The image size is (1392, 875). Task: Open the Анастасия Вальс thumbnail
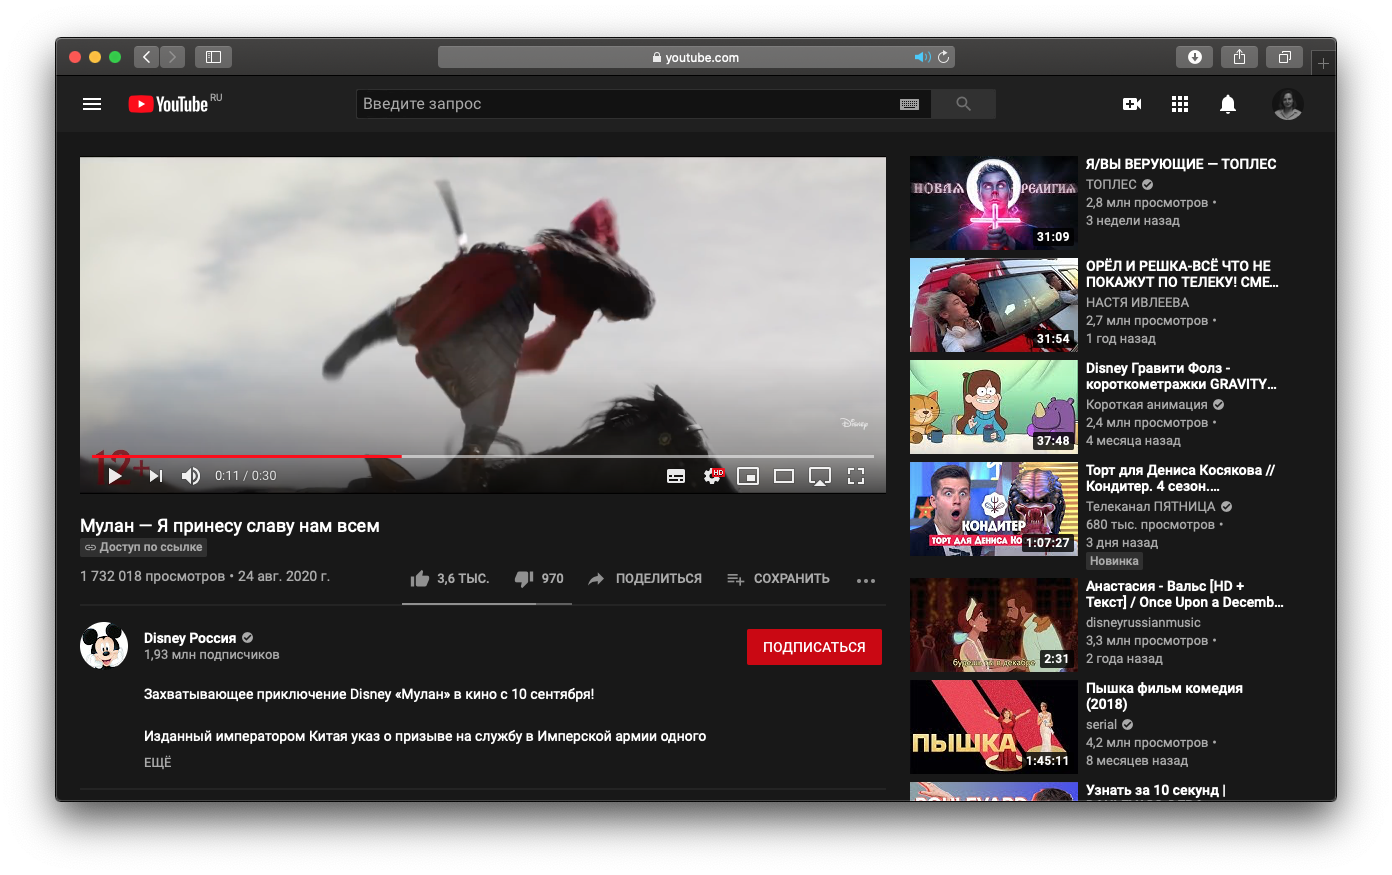click(994, 625)
